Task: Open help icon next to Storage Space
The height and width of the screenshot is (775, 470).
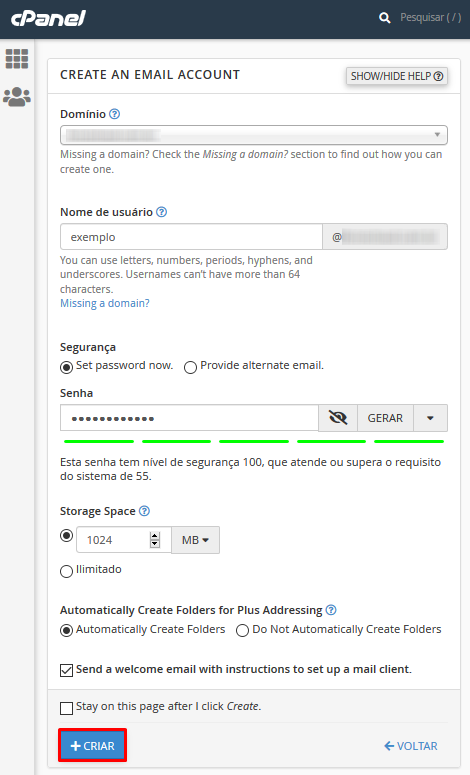Action: coord(144,511)
